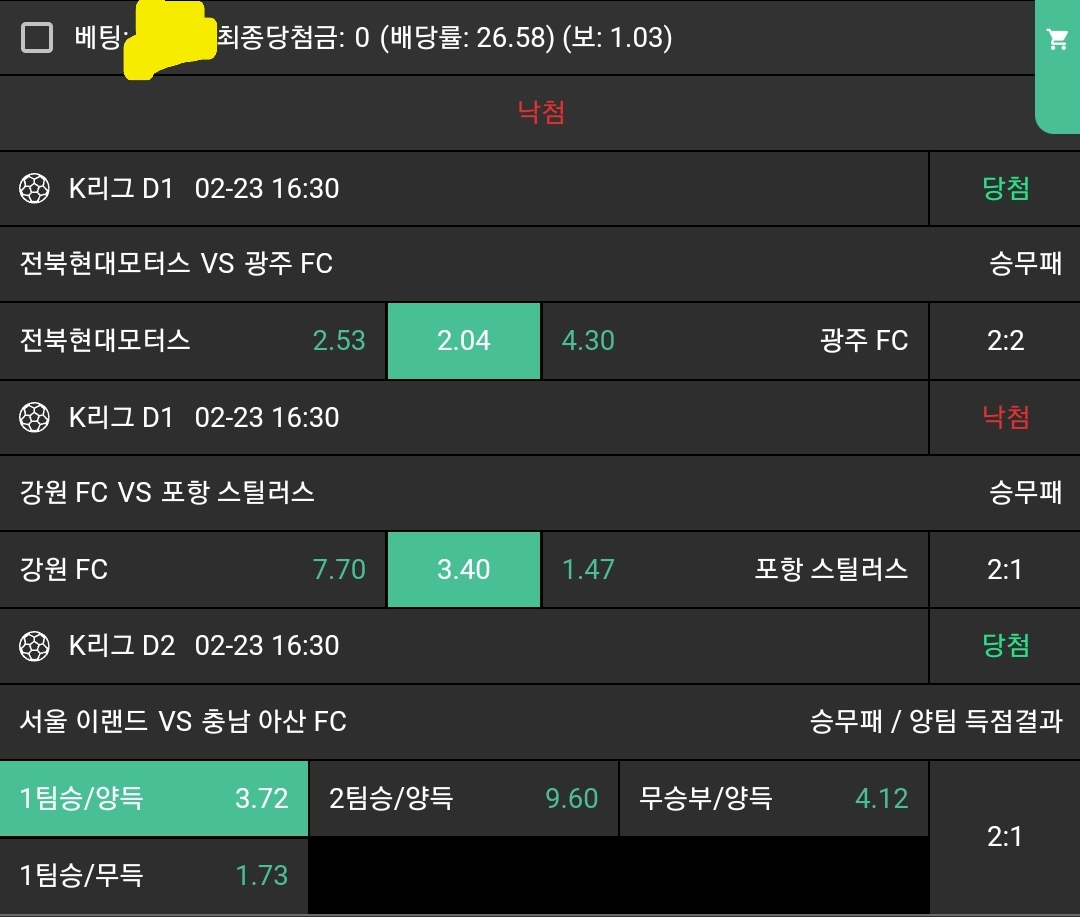
Task: Choose 광주 FC win at 4.30
Action: tap(735, 341)
